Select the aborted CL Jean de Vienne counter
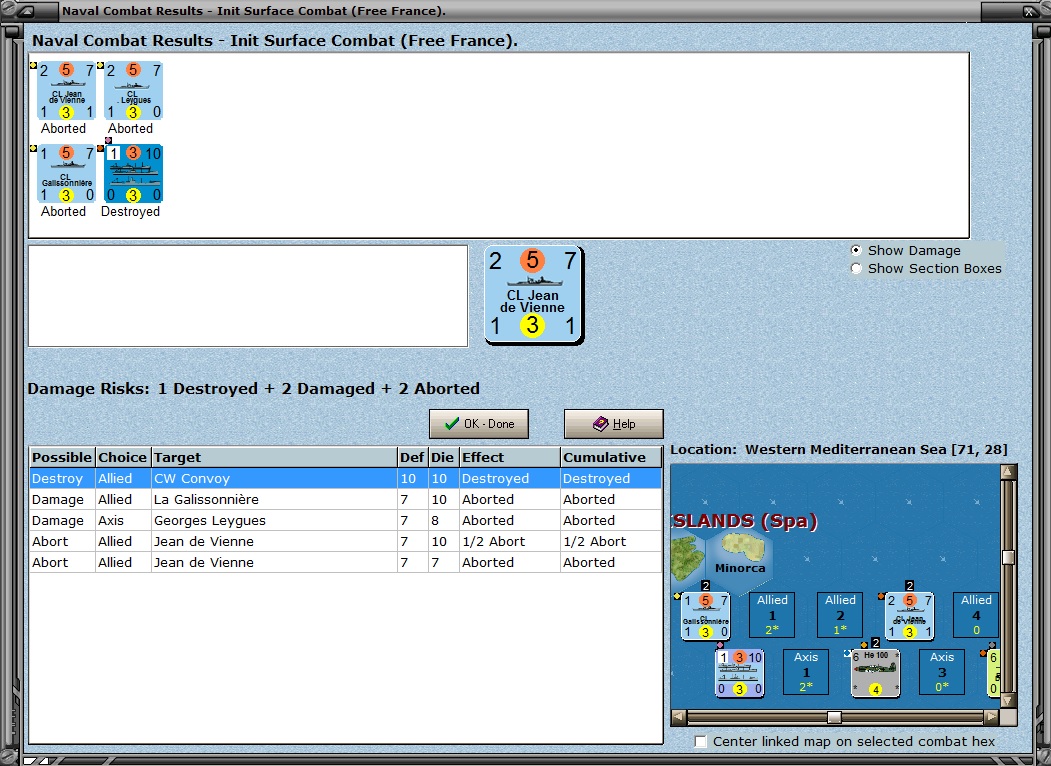Image resolution: width=1051 pixels, height=766 pixels. [66, 90]
